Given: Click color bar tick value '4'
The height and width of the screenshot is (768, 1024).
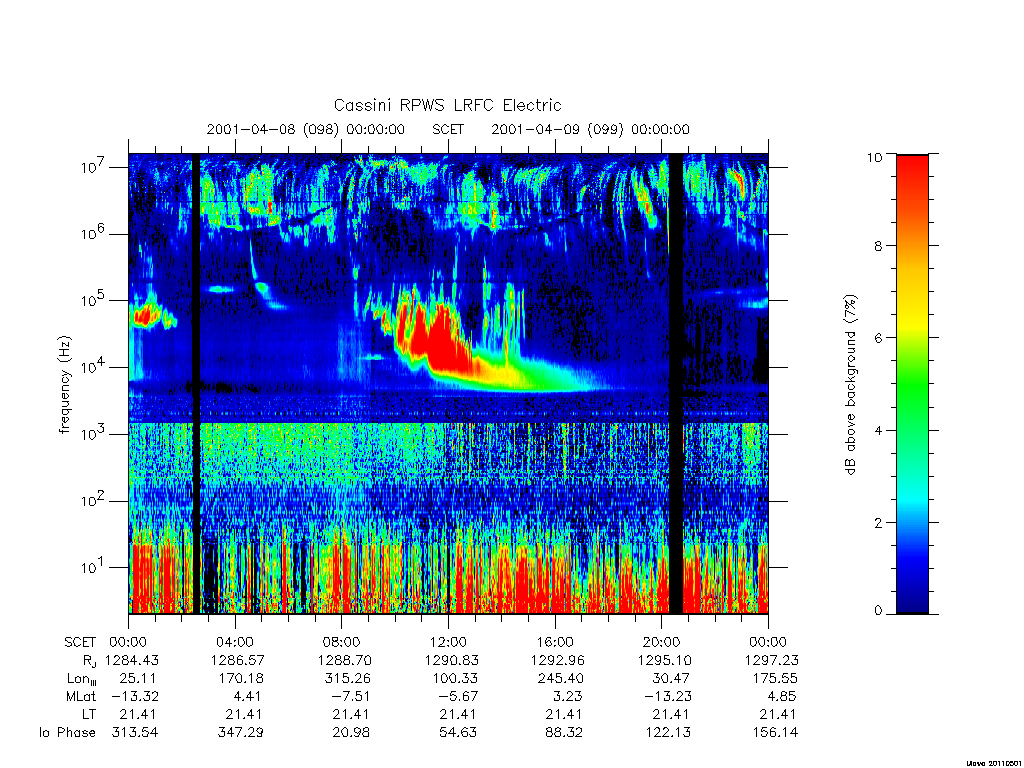Looking at the screenshot, I should pos(878,430).
